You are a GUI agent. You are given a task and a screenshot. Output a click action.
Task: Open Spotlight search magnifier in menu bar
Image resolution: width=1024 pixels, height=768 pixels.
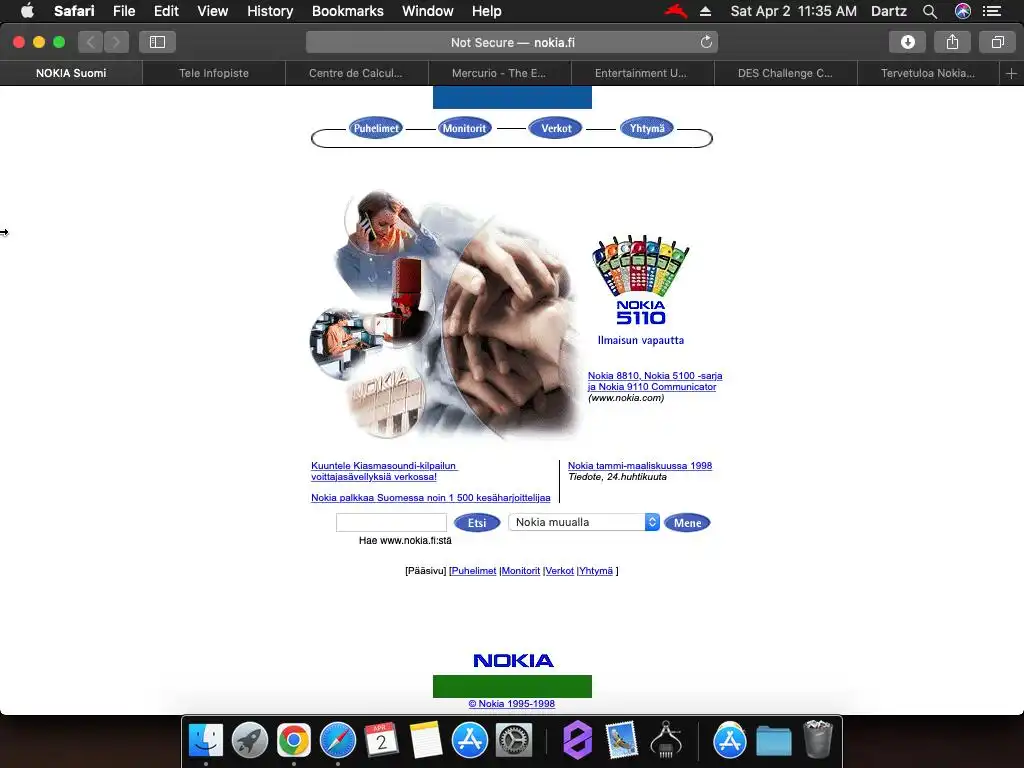pos(930,11)
